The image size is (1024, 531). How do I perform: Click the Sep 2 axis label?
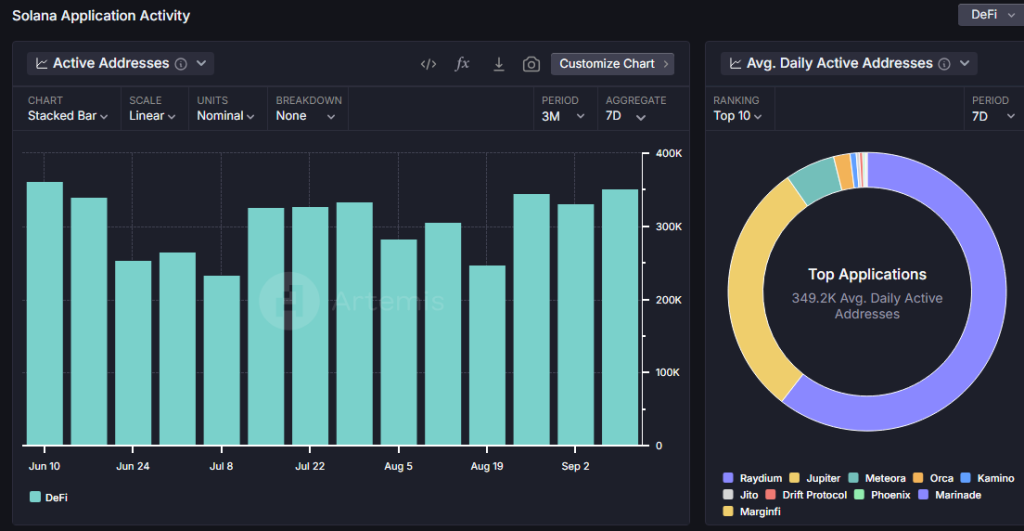pyautogui.click(x=575, y=466)
